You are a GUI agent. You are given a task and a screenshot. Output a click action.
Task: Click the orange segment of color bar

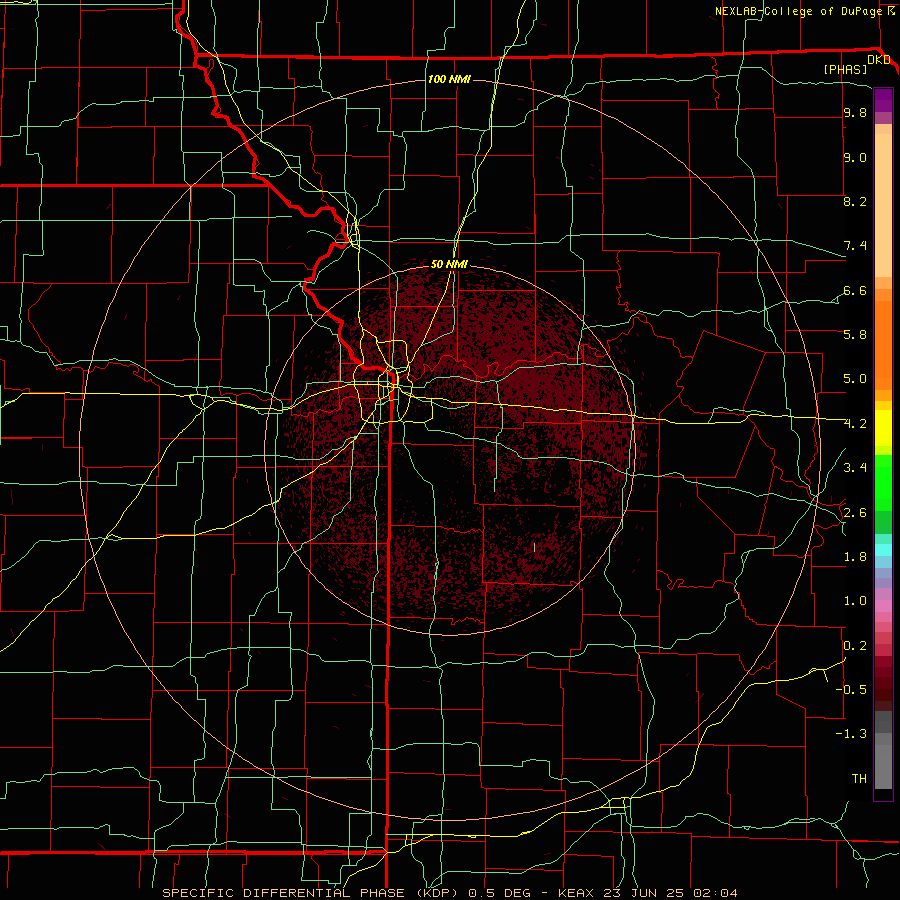tap(883, 344)
